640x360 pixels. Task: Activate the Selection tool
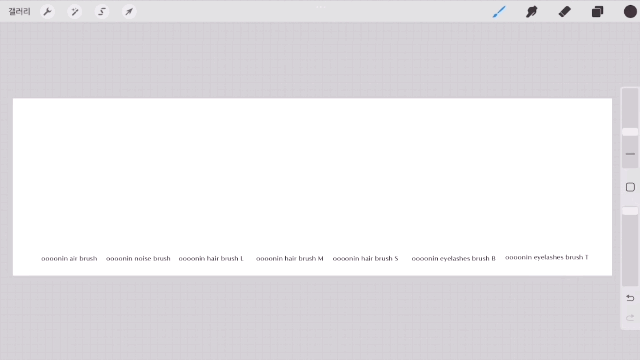[x=102, y=11]
